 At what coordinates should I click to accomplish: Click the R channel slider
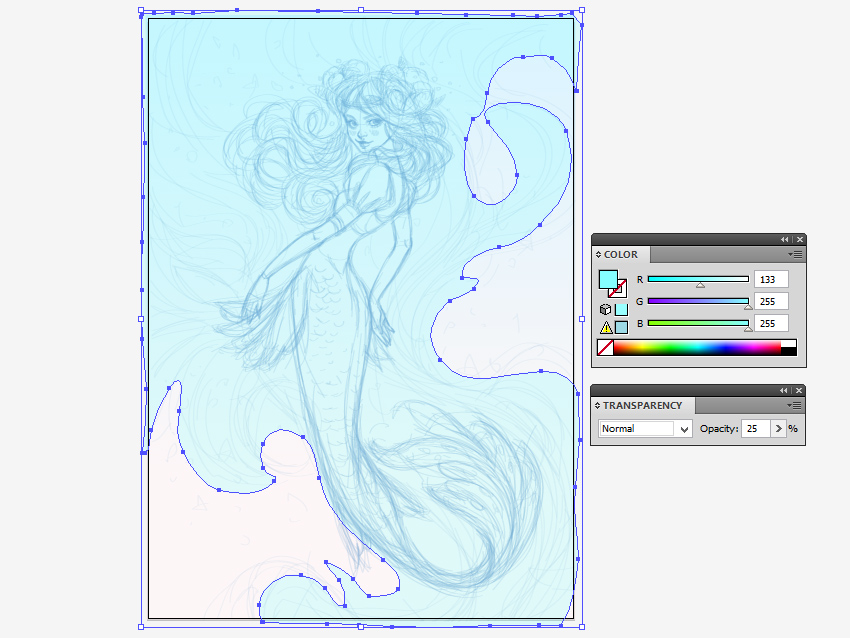(x=698, y=280)
